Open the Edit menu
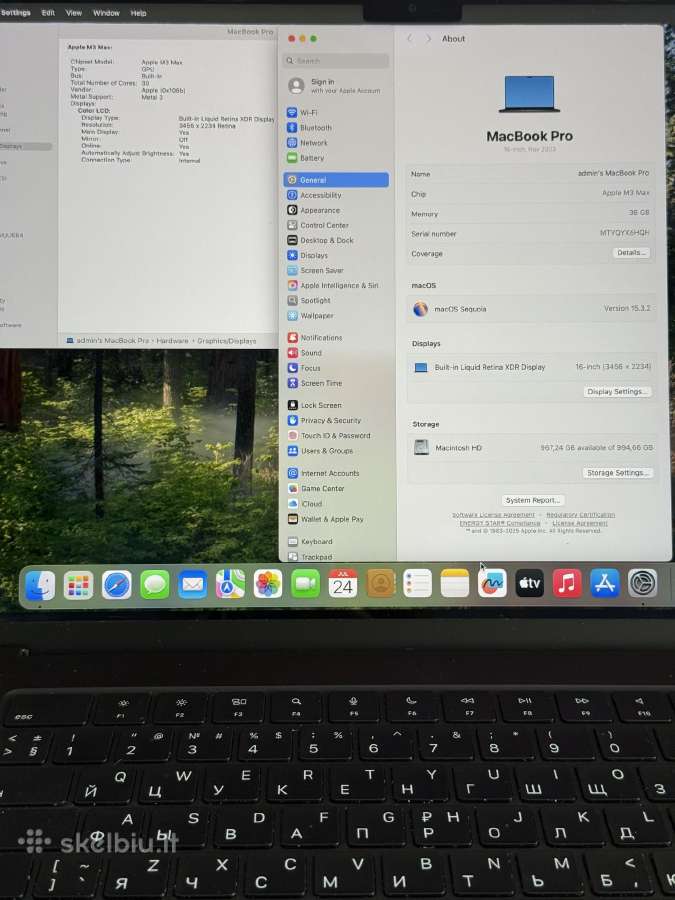This screenshot has height=900, width=675. click(48, 13)
